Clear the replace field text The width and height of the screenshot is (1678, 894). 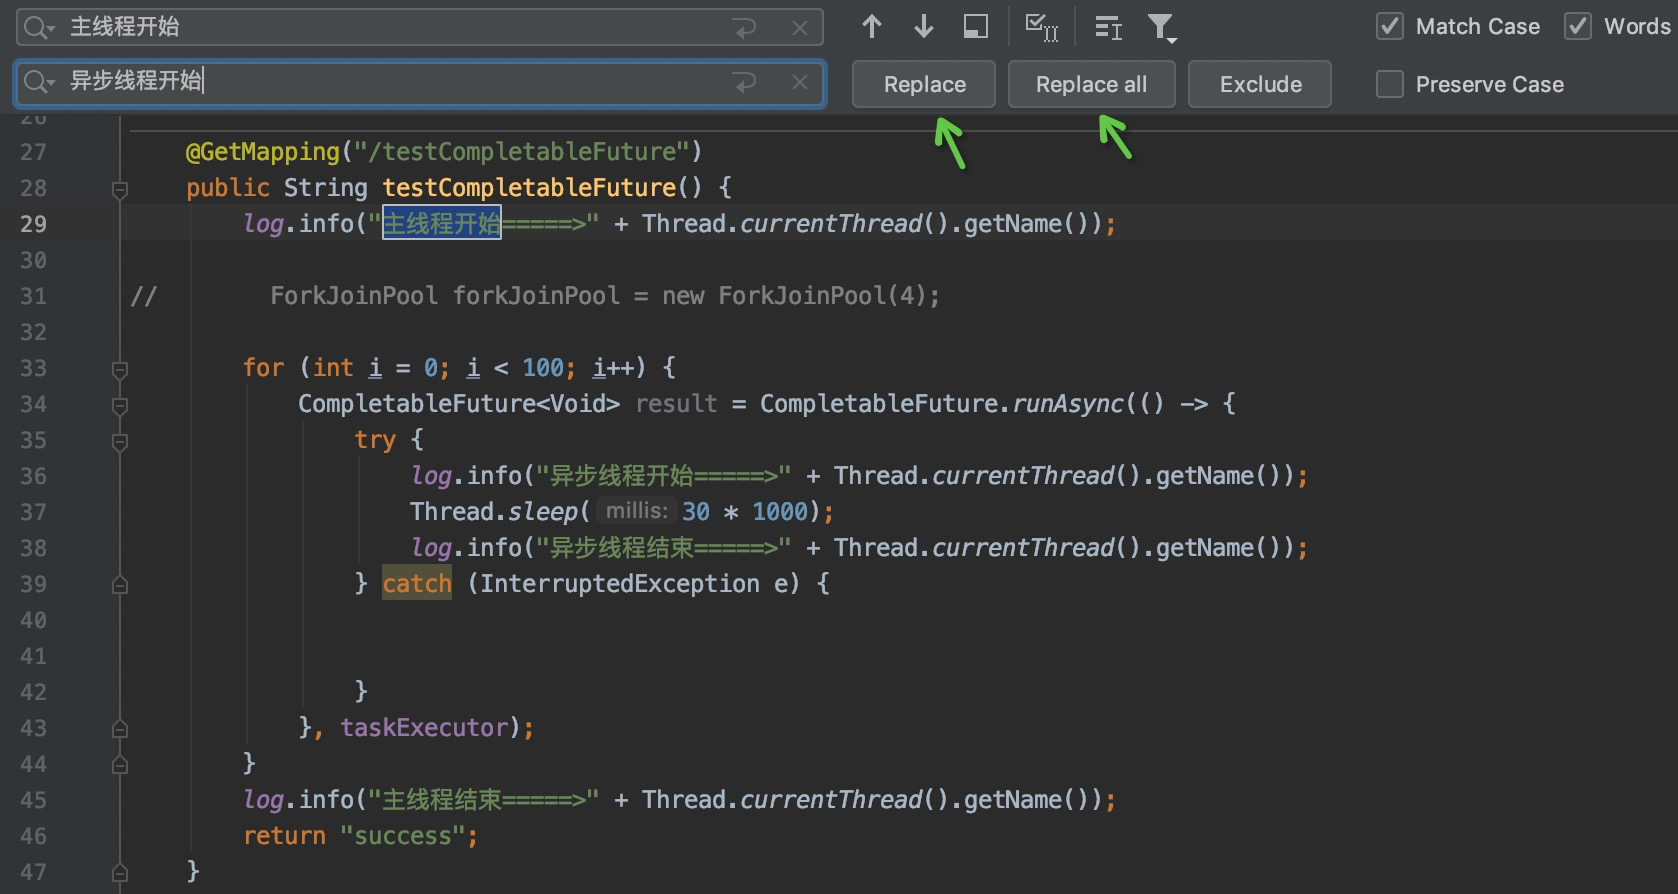pyautogui.click(x=800, y=83)
